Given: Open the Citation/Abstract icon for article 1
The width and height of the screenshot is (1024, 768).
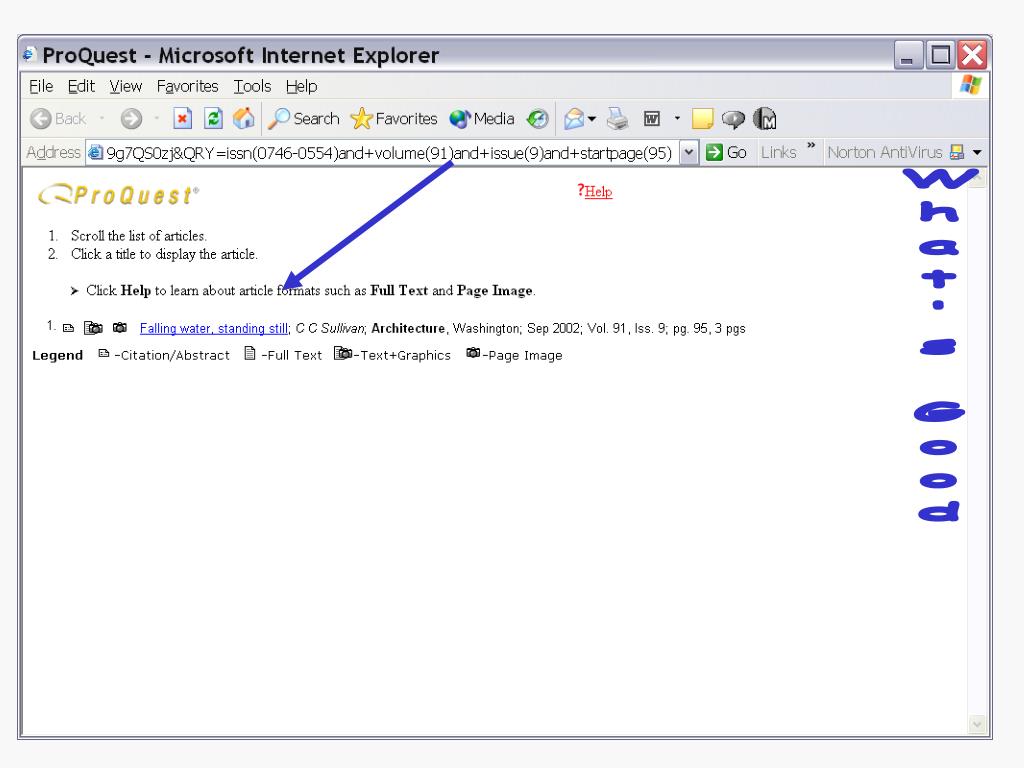Looking at the screenshot, I should pyautogui.click(x=68, y=328).
